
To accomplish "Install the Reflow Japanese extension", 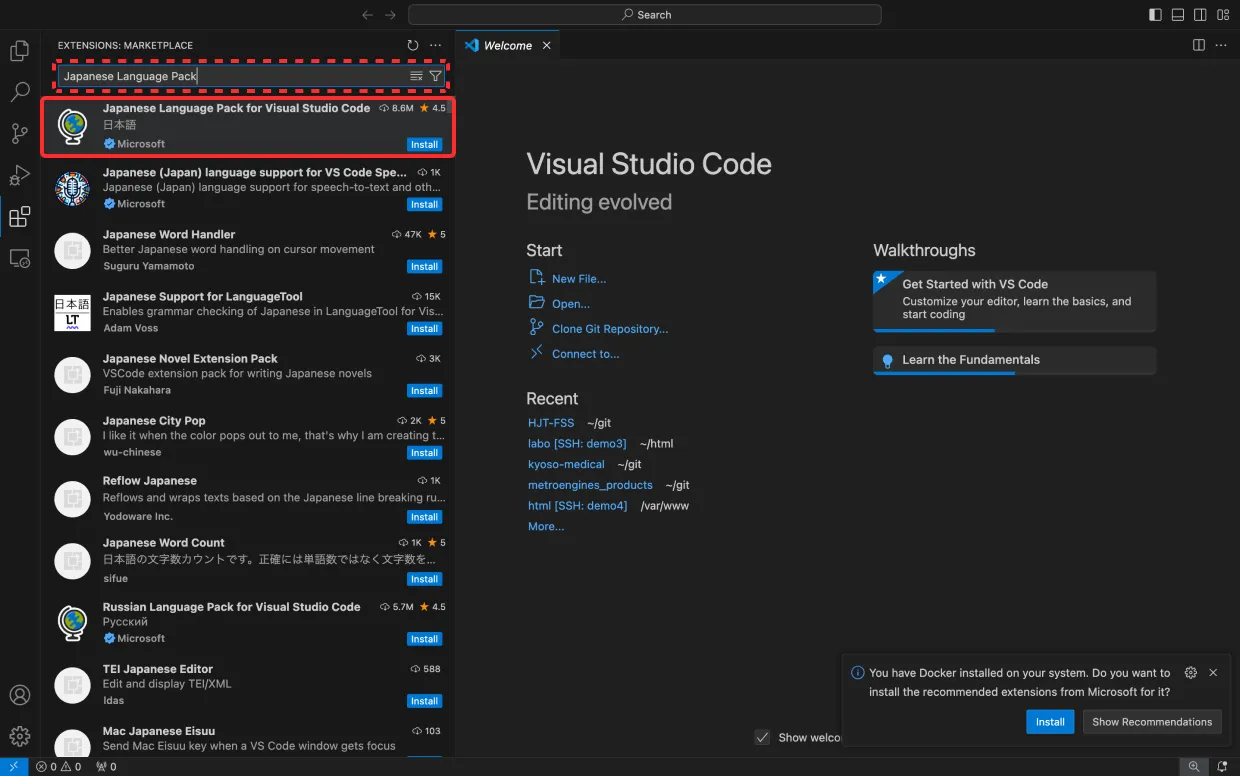I will 424,517.
